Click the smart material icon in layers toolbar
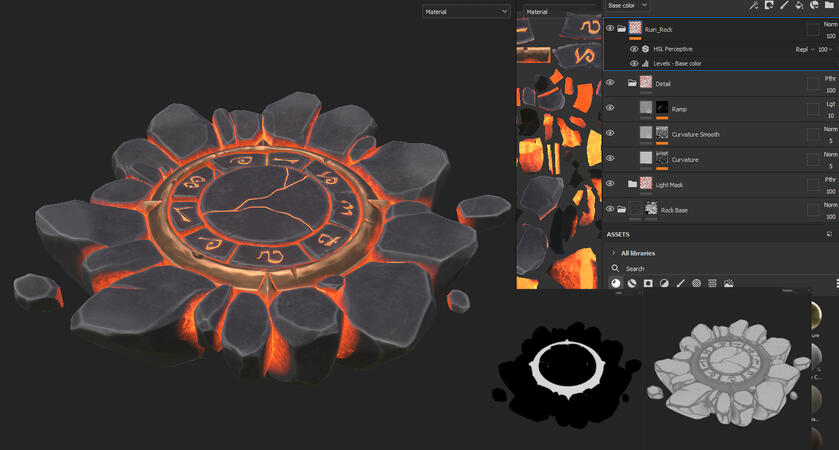 coord(815,5)
